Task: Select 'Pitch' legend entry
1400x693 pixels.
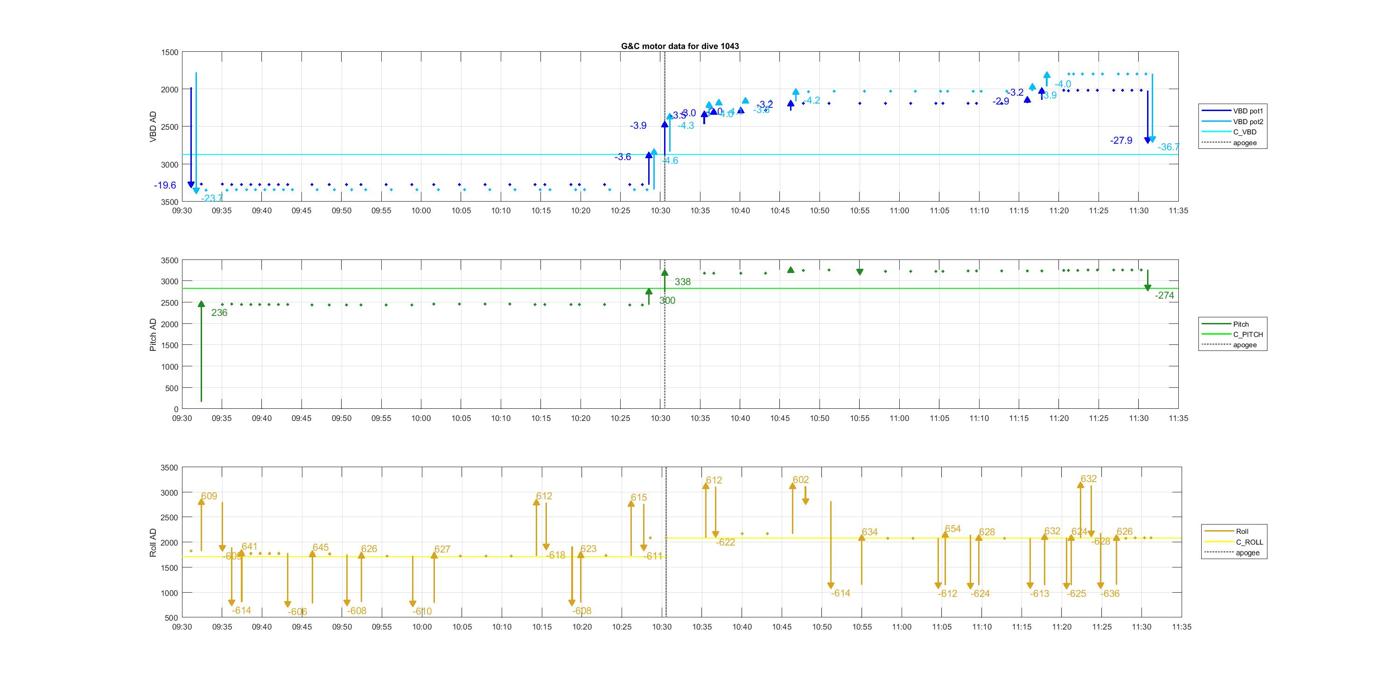Action: 1240,324
